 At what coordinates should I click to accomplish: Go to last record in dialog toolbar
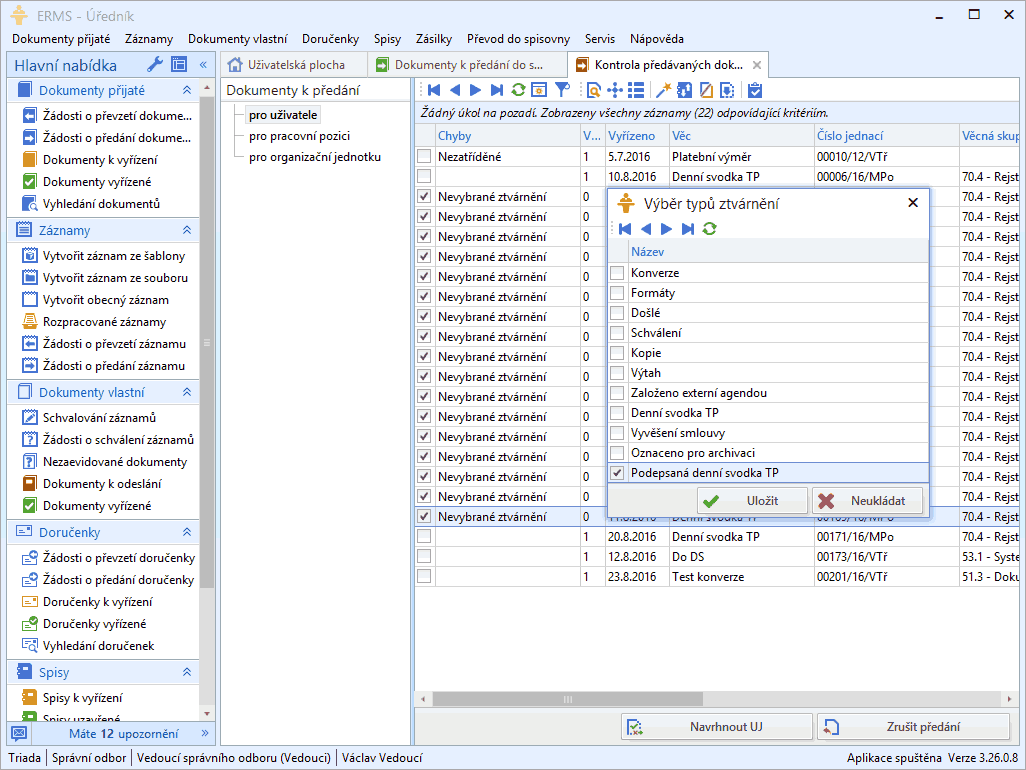pos(688,229)
